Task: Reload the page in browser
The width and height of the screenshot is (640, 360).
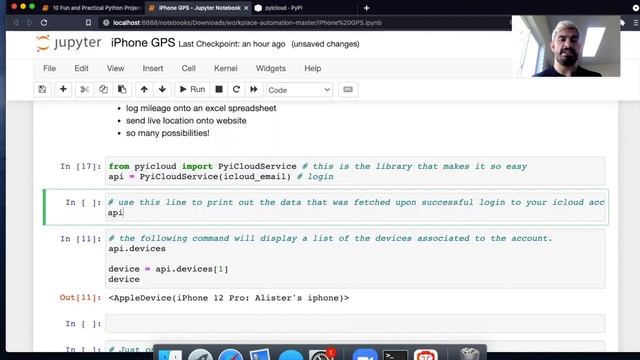Action: click(44, 23)
